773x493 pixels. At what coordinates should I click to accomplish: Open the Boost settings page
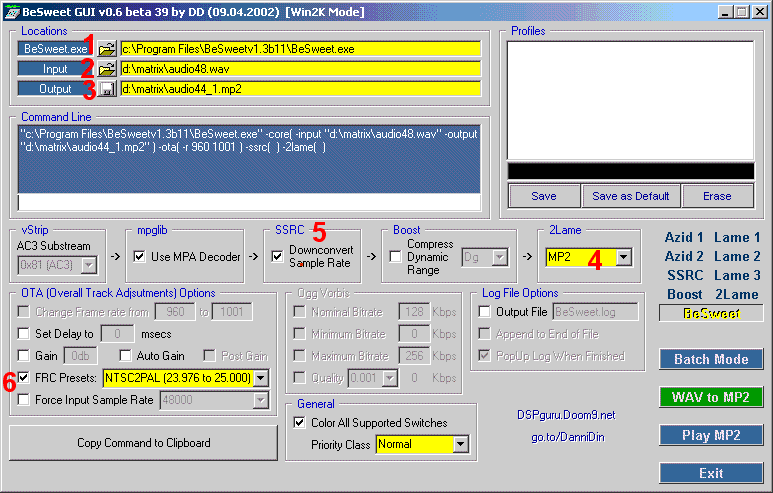685,294
